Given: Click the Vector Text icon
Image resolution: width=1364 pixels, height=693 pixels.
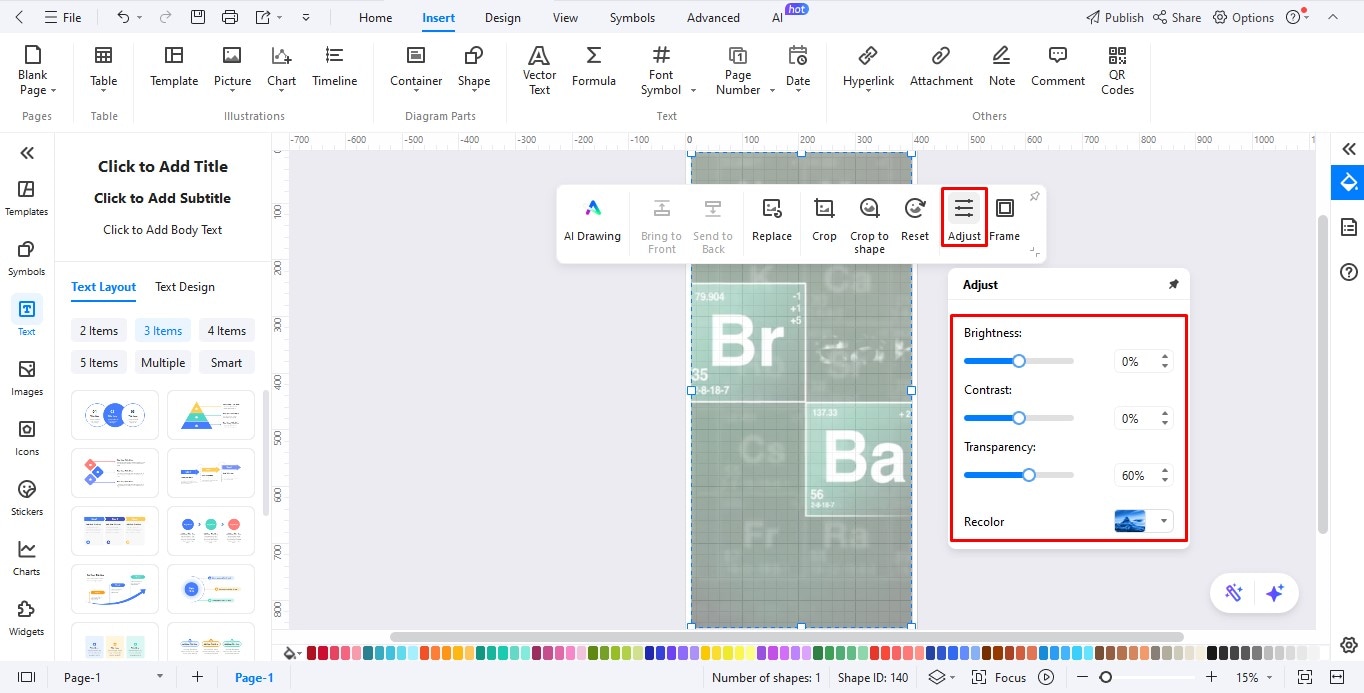Looking at the screenshot, I should 539,70.
